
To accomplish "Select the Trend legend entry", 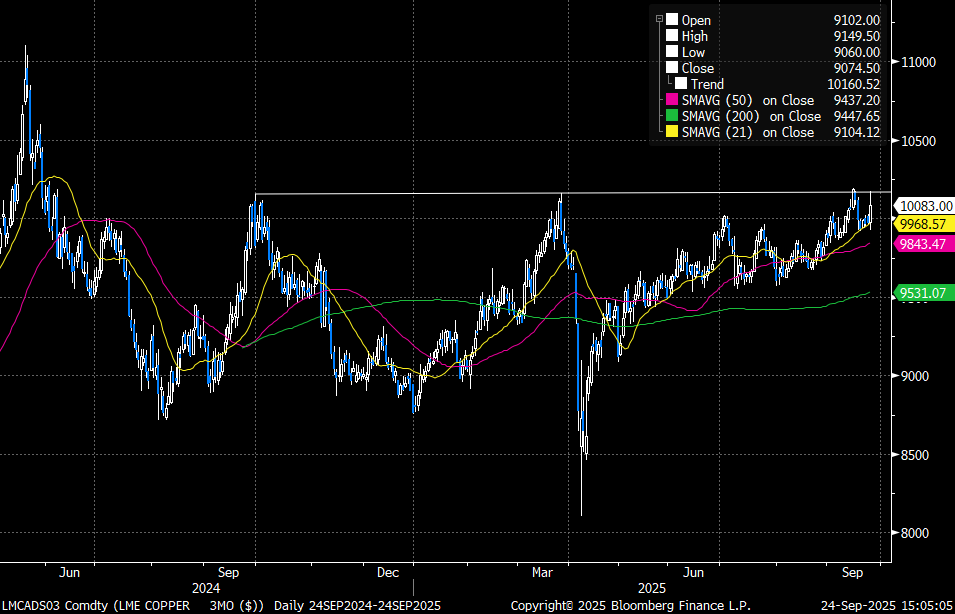I will (x=707, y=84).
